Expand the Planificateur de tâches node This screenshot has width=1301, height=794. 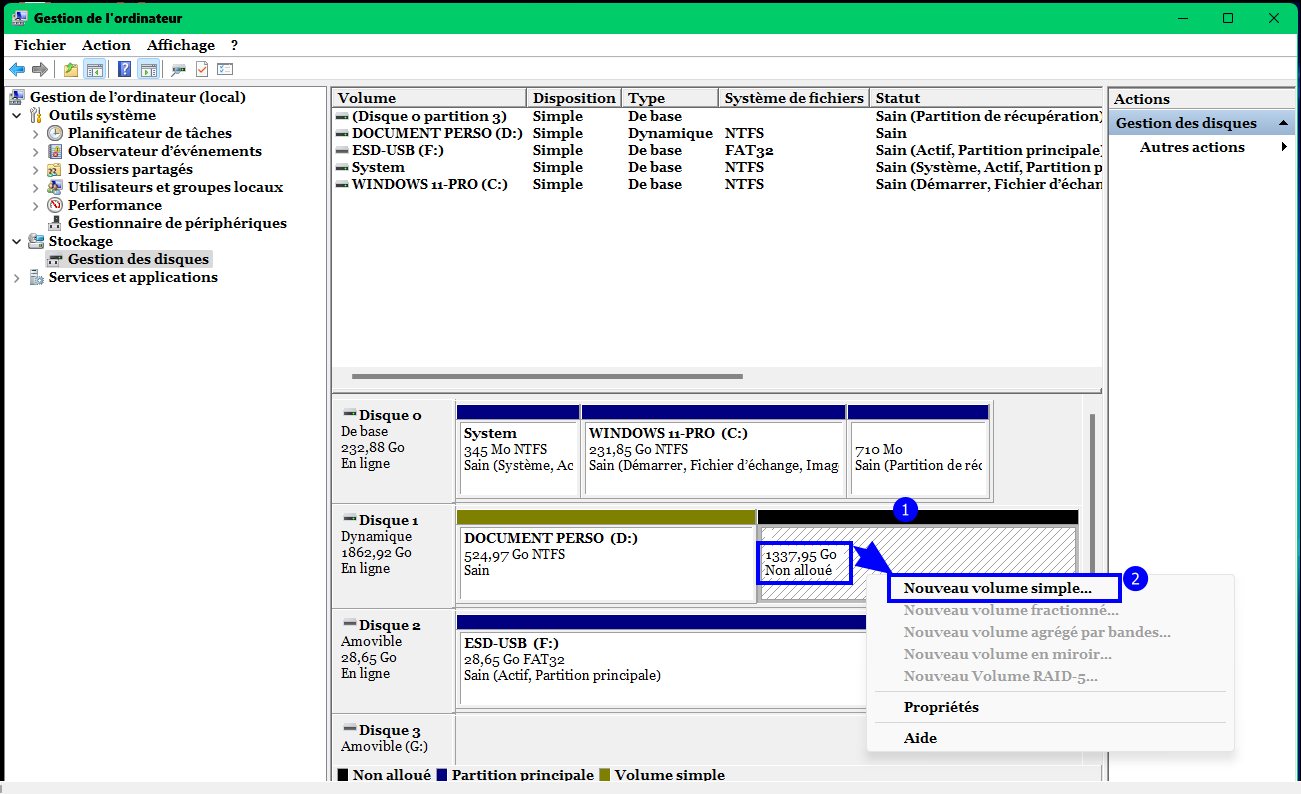point(36,133)
